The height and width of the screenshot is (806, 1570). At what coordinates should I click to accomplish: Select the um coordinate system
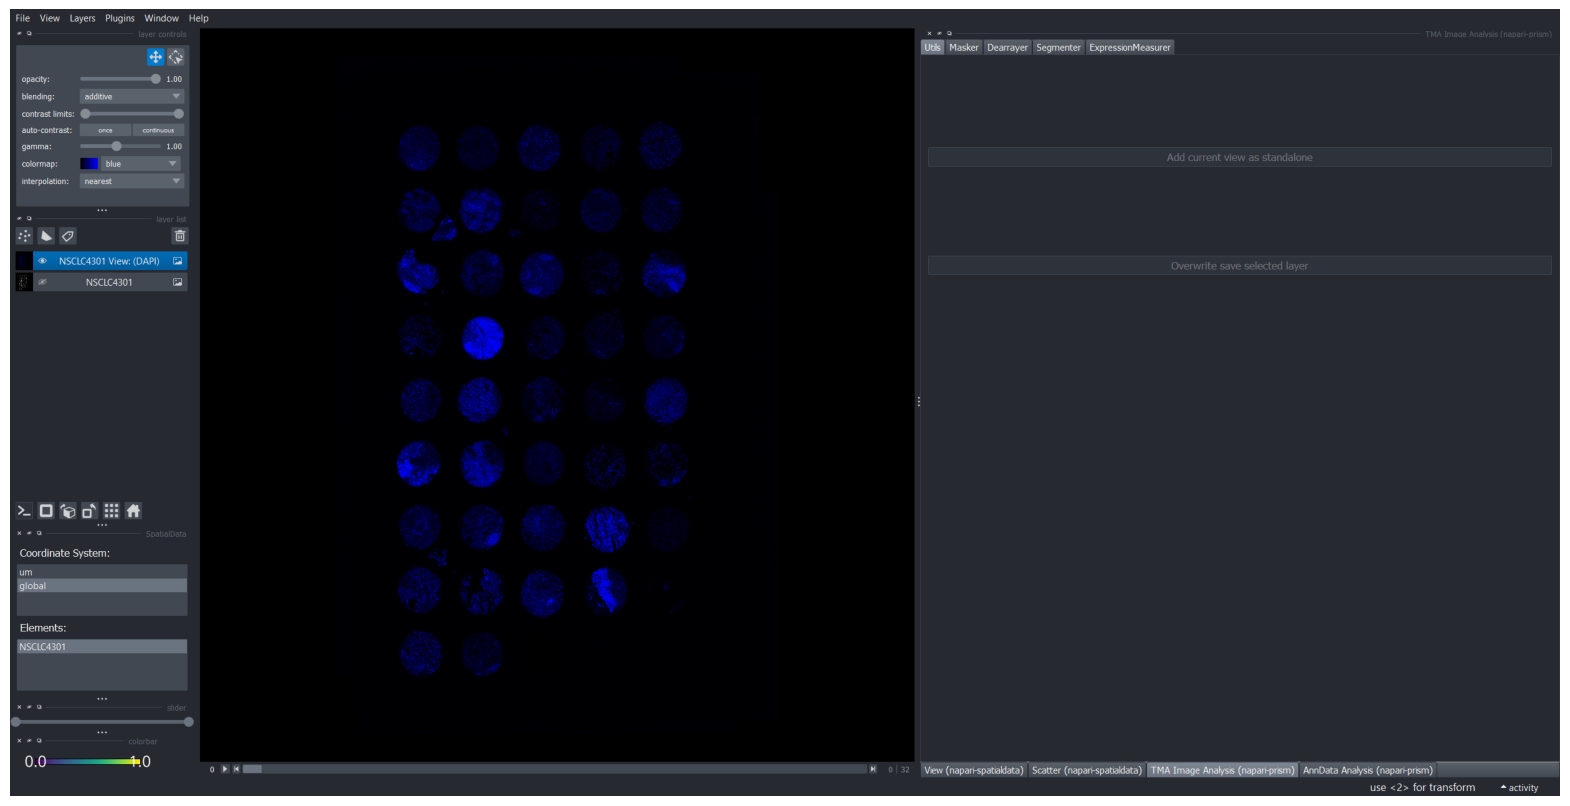click(102, 572)
